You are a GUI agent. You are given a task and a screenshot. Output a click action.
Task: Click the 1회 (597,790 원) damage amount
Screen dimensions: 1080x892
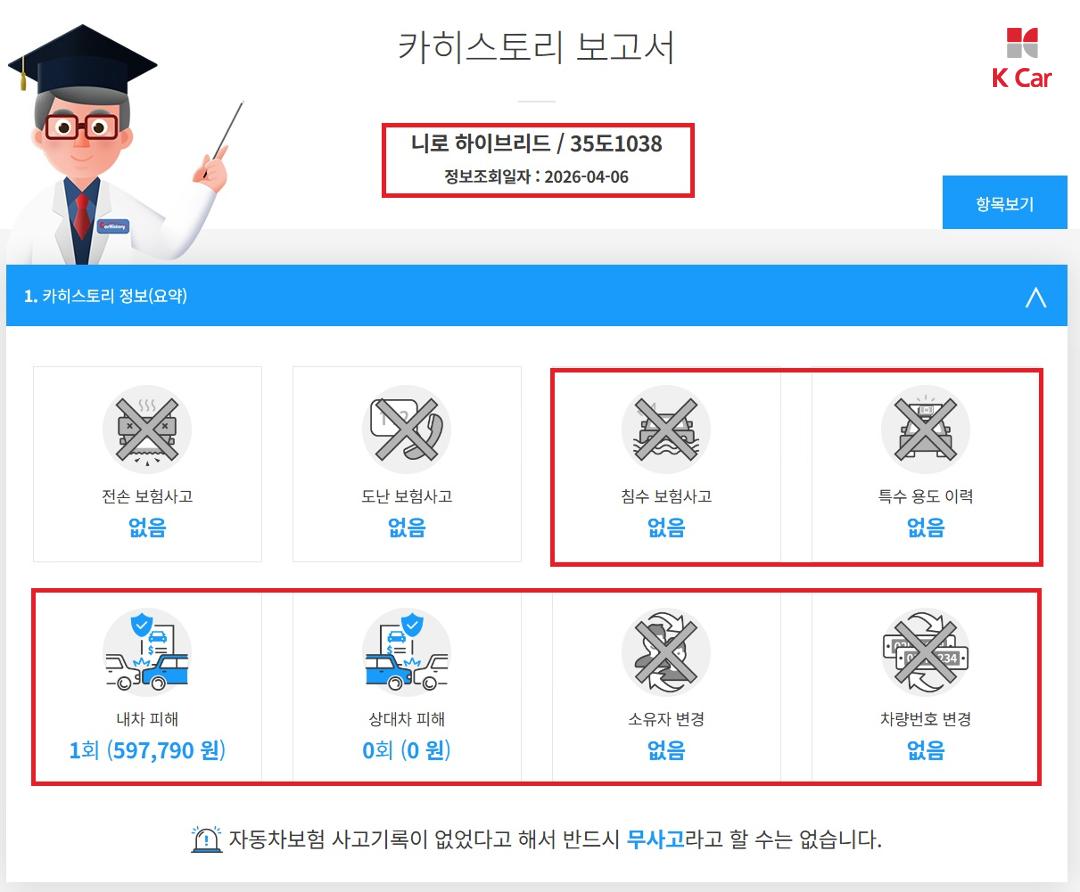tap(147, 750)
